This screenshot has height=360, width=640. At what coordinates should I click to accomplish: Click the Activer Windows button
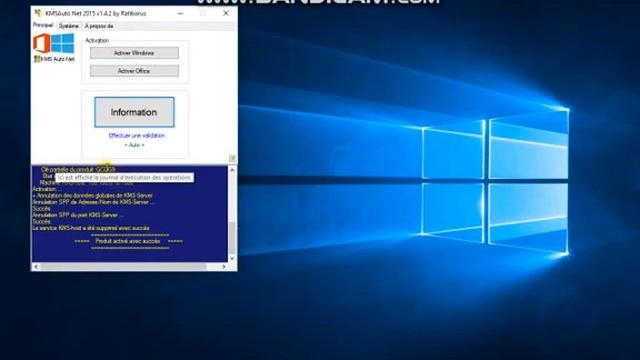coord(134,53)
